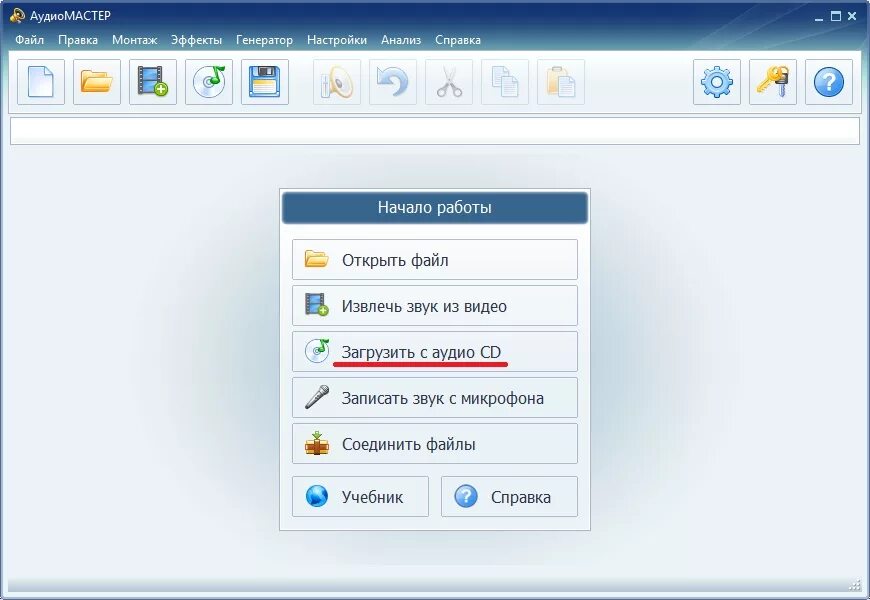Image resolution: width=870 pixels, height=600 pixels.
Task: Open the Монтаж menu
Action: (x=134, y=40)
